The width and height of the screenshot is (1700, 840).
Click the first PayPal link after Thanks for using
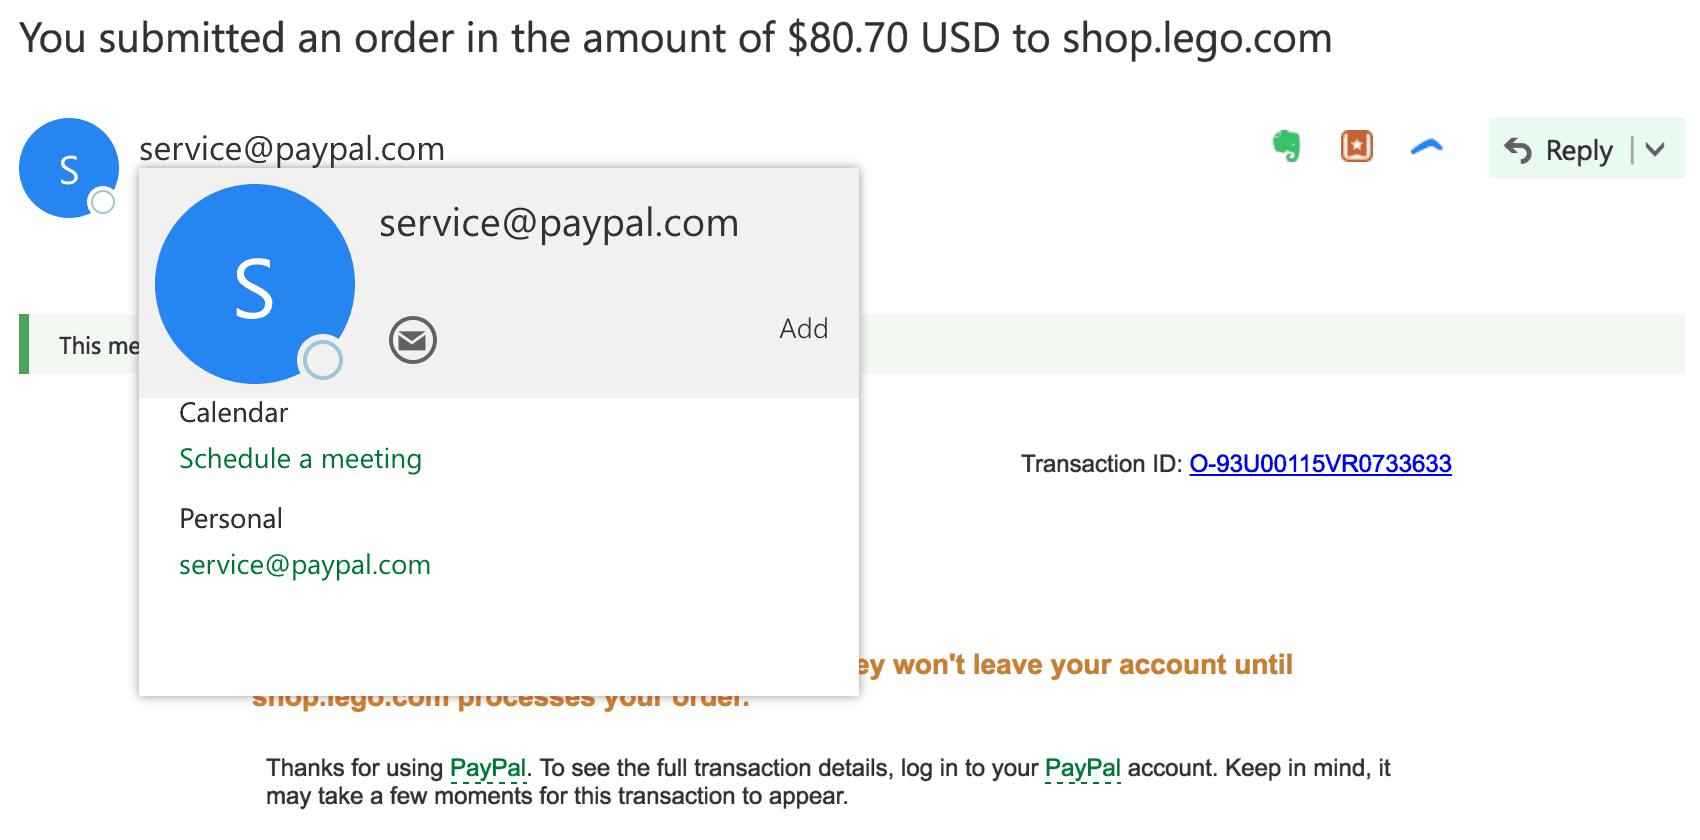(x=488, y=768)
